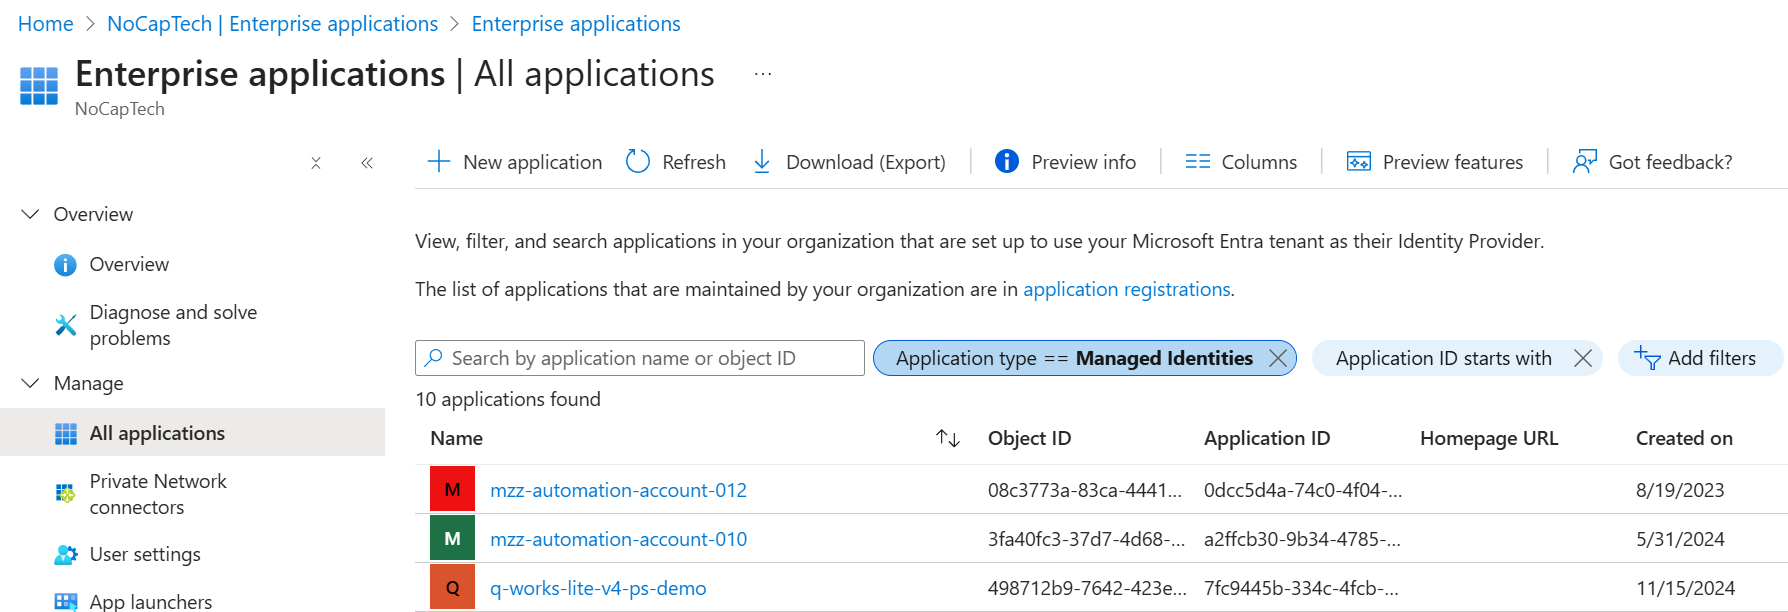Click the Homepage URL column header
This screenshot has height=612, width=1788.
coord(1489,438)
